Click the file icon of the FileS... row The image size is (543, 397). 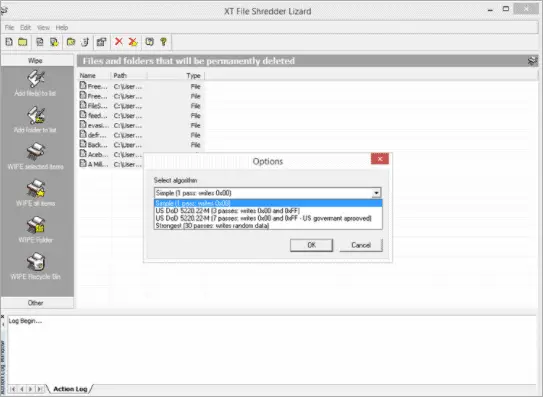[x=83, y=105]
